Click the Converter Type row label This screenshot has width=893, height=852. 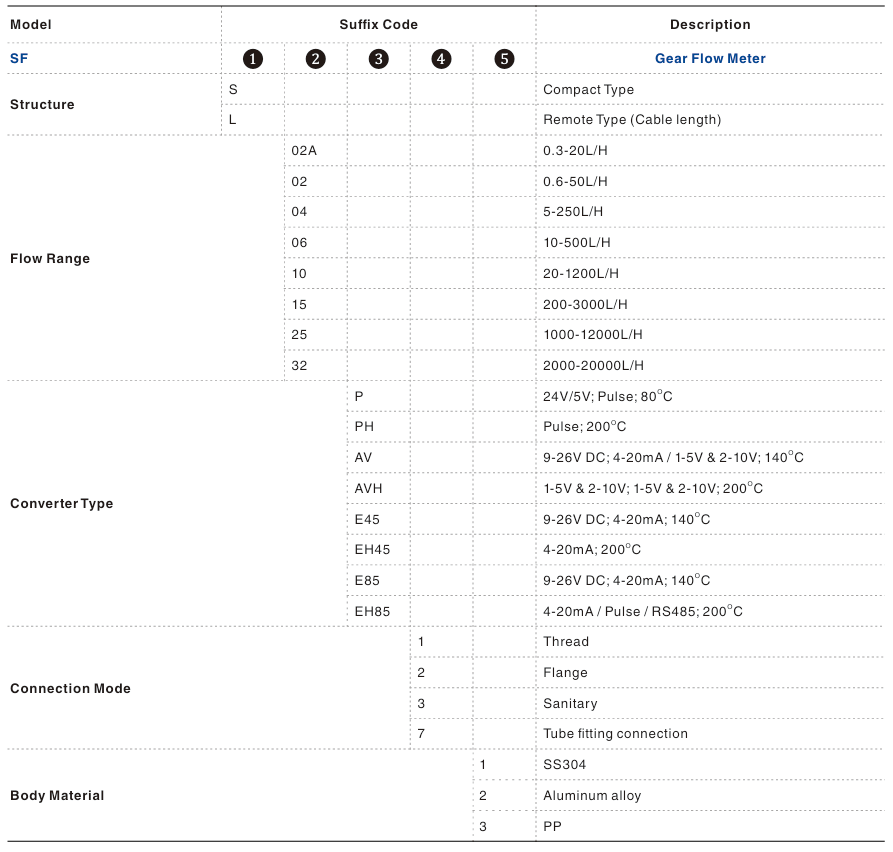(61, 504)
